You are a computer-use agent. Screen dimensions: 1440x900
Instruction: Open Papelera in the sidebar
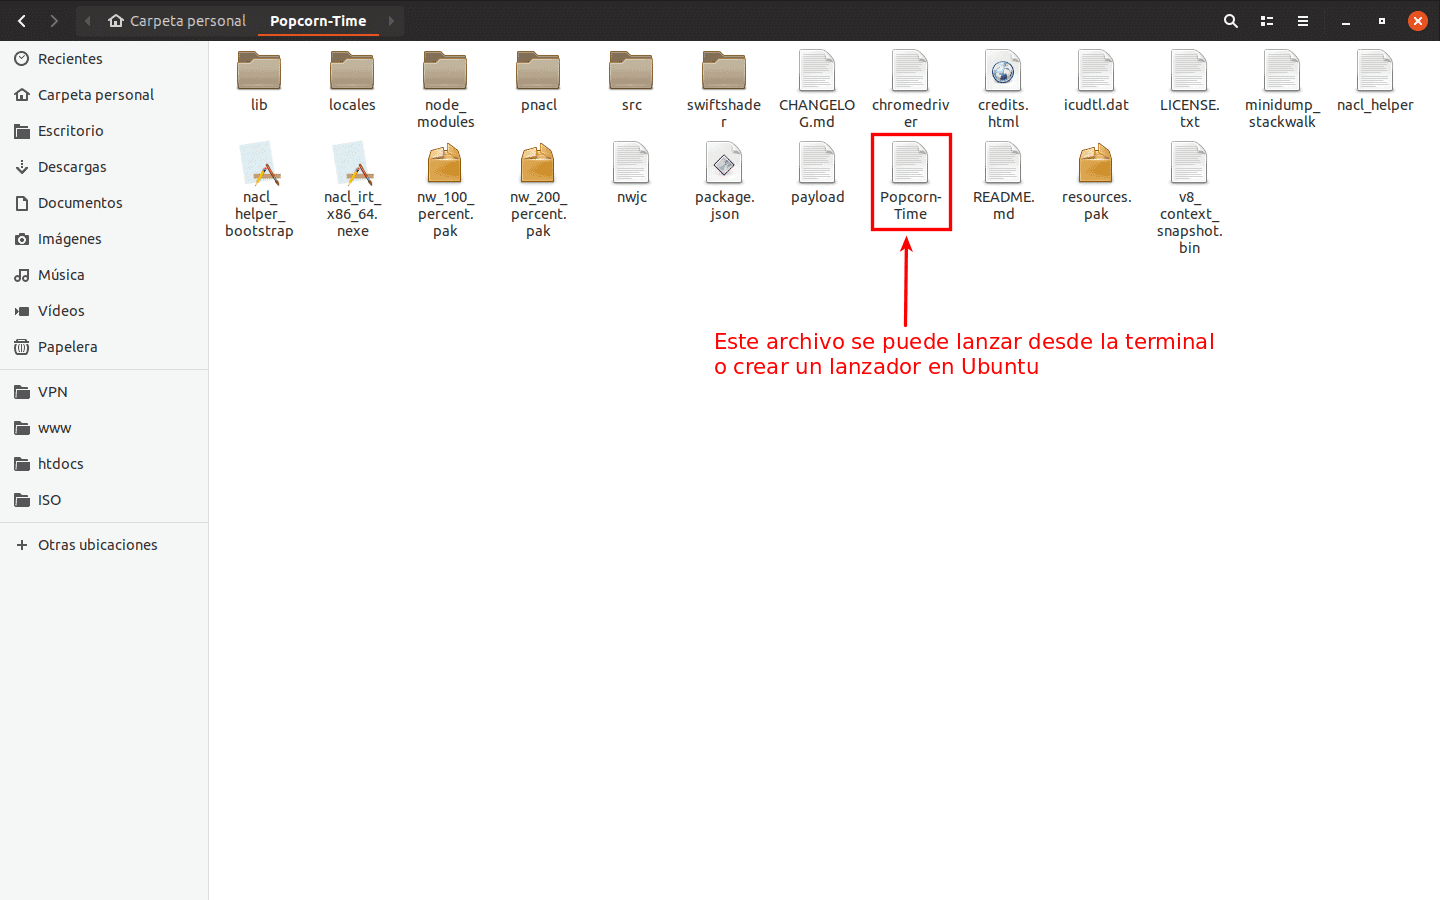[x=104, y=347]
